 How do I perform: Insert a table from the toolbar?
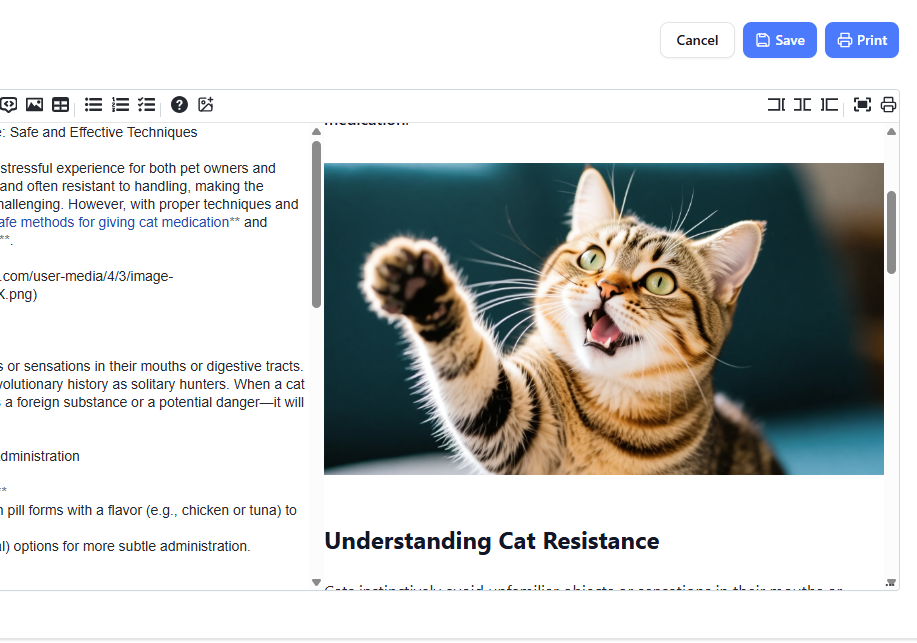(x=60, y=104)
